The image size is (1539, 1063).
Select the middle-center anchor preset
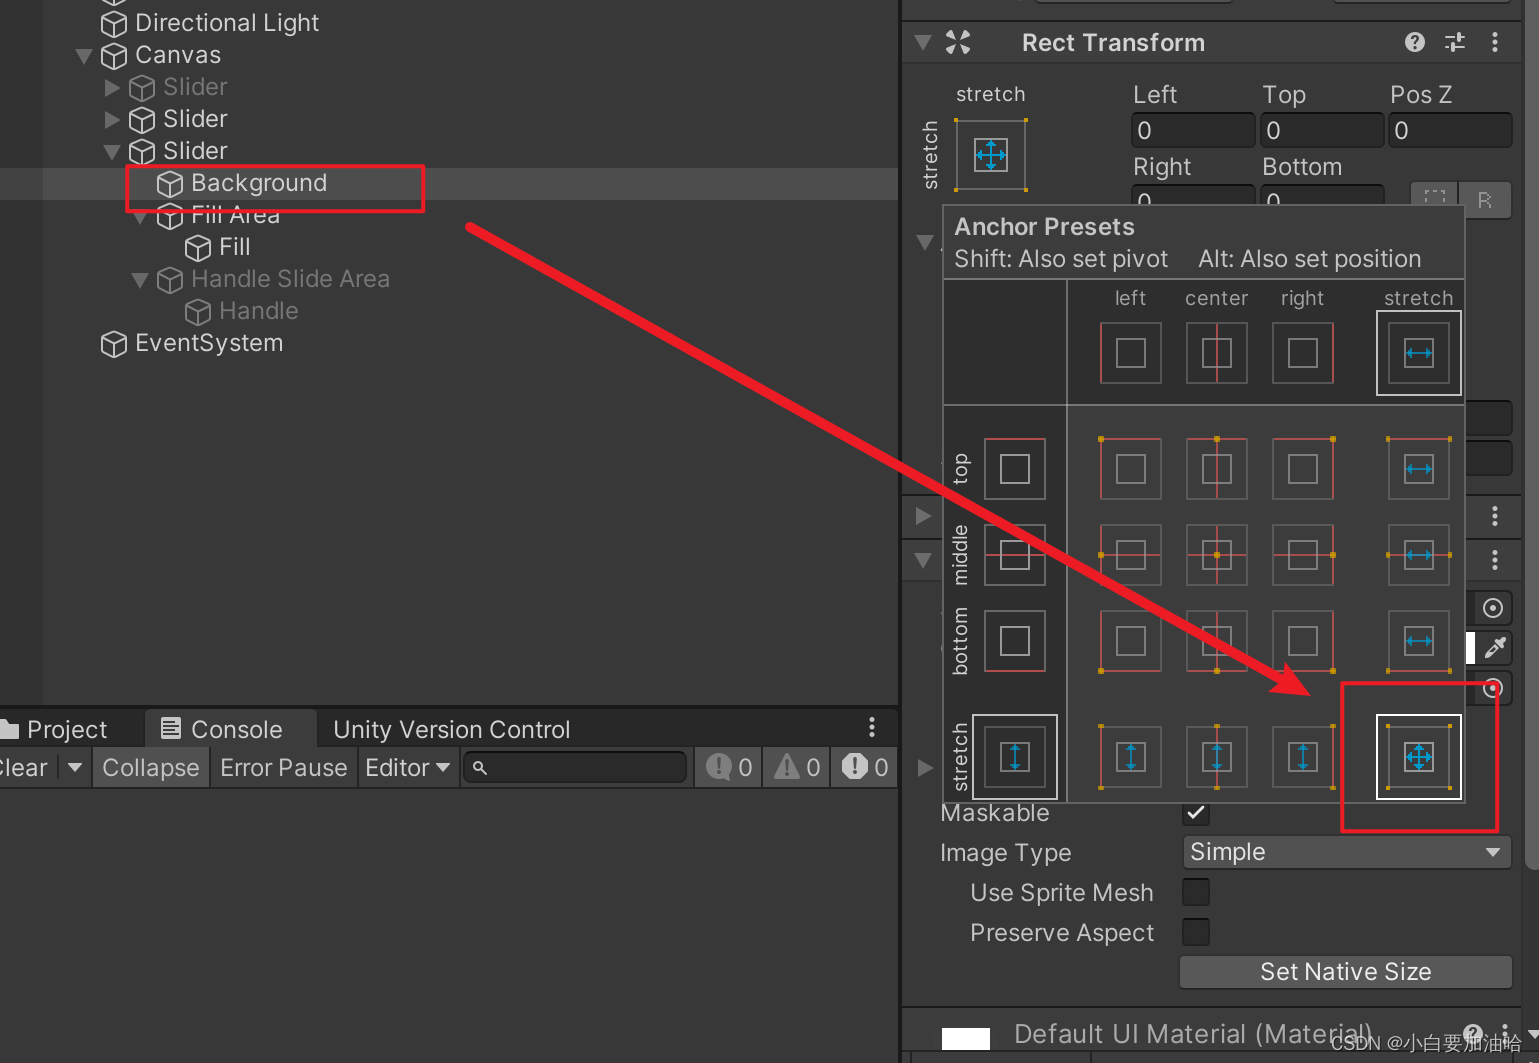point(1217,555)
